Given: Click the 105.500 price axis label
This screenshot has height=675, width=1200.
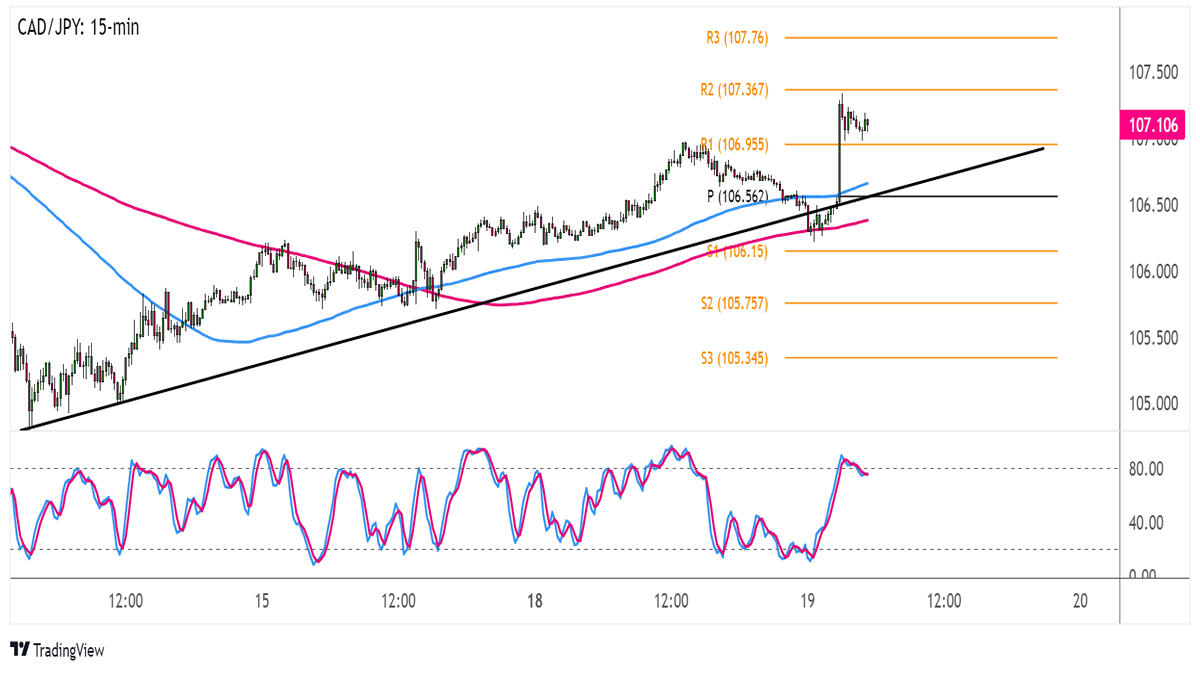Looking at the screenshot, I should pos(1155,338).
